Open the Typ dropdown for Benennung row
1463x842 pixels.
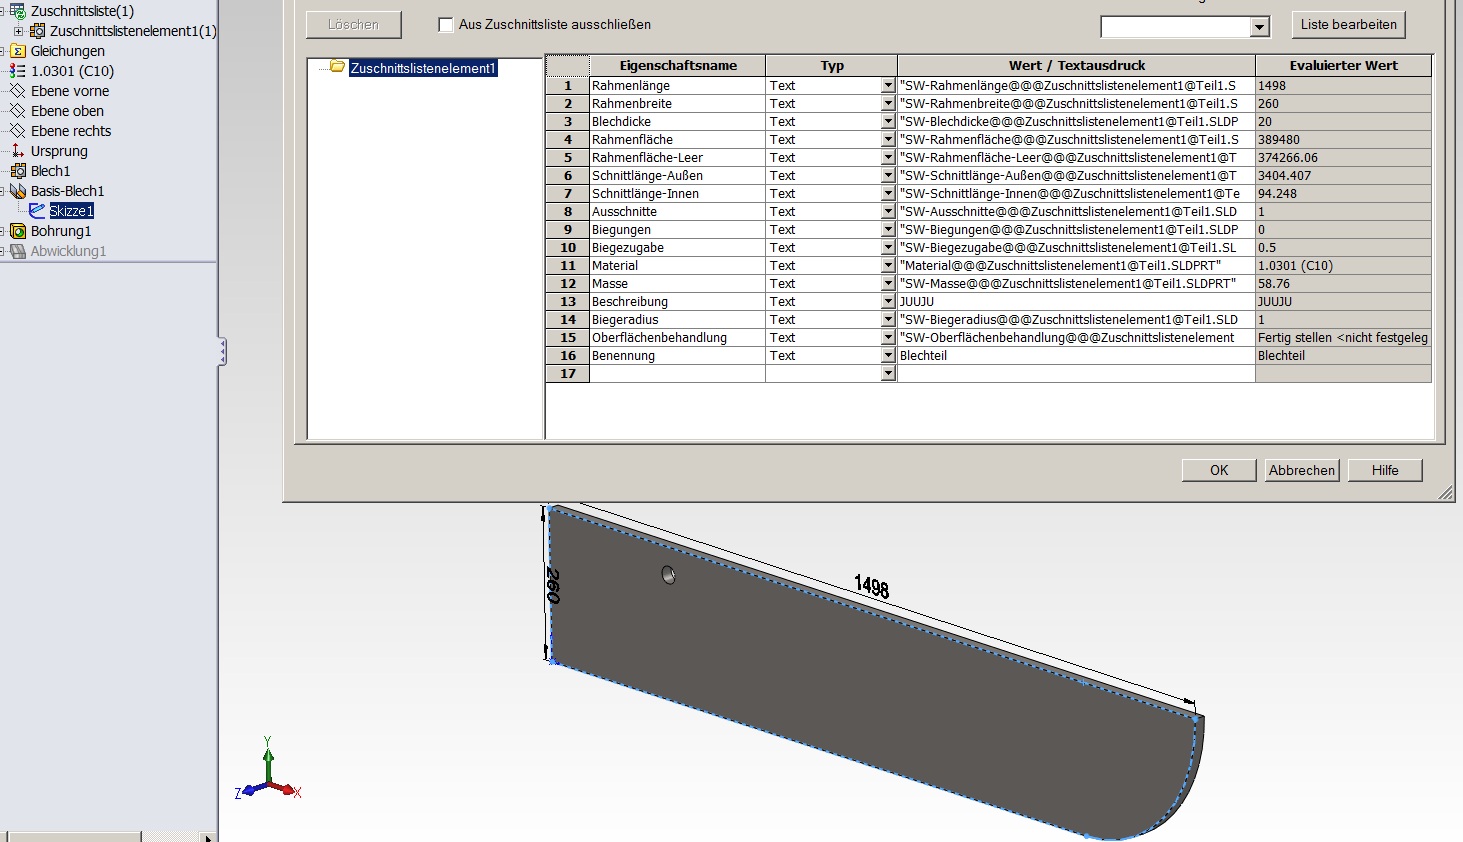coord(888,356)
